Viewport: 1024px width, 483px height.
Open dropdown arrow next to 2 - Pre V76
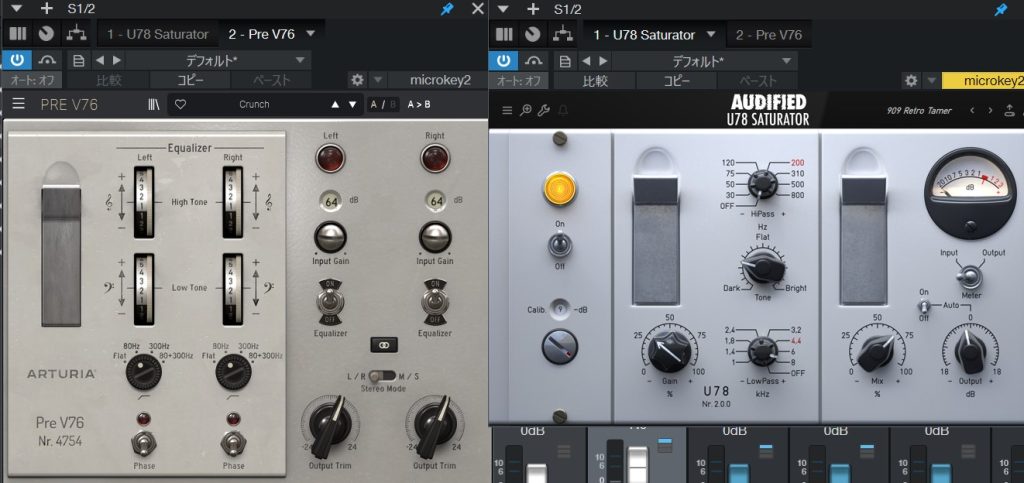(x=310, y=34)
